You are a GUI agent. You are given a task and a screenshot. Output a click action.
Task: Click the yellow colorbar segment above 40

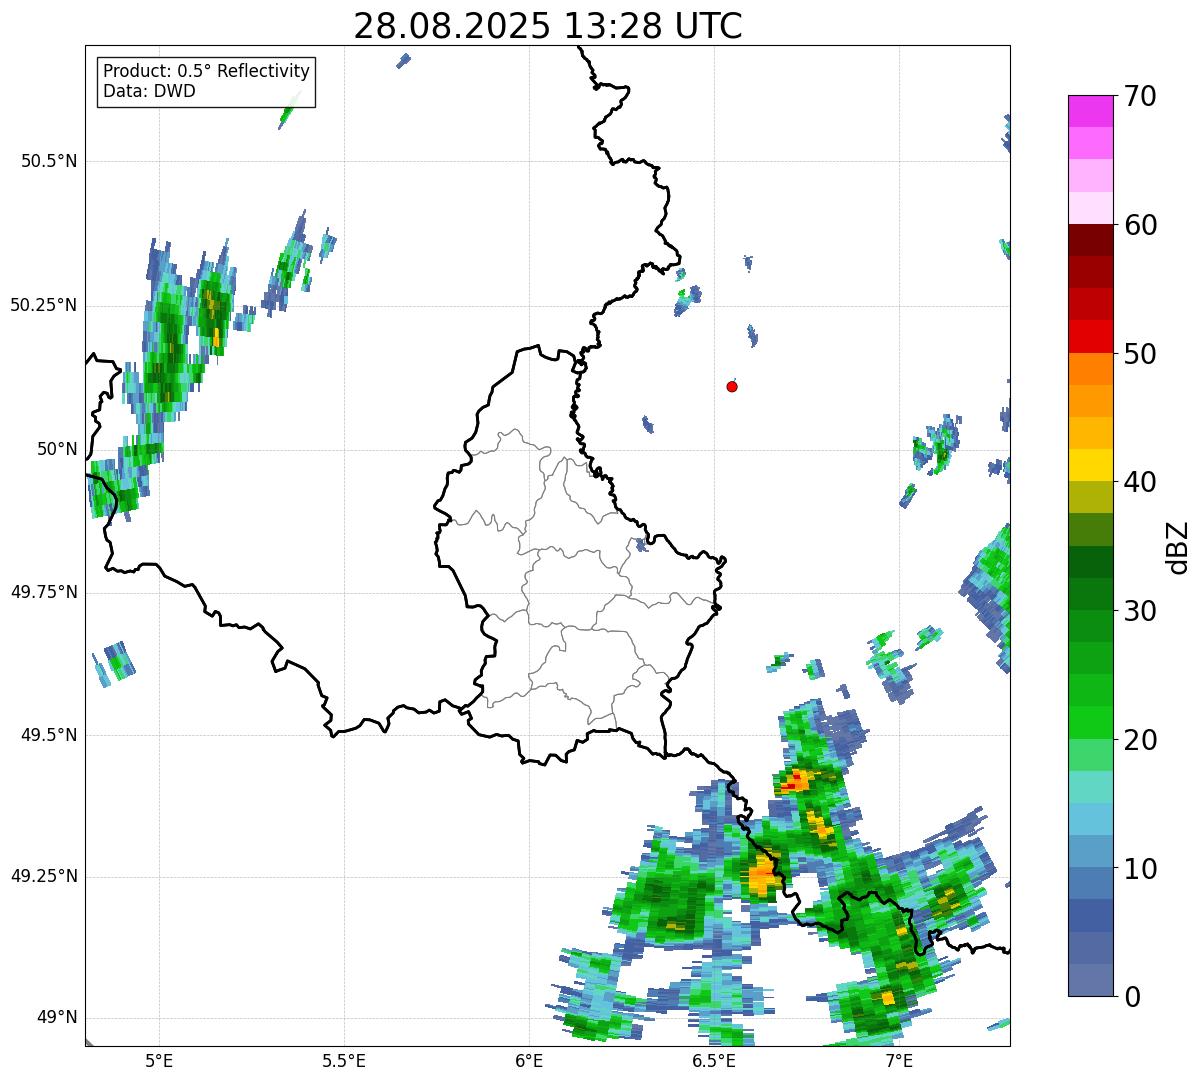point(1091,465)
